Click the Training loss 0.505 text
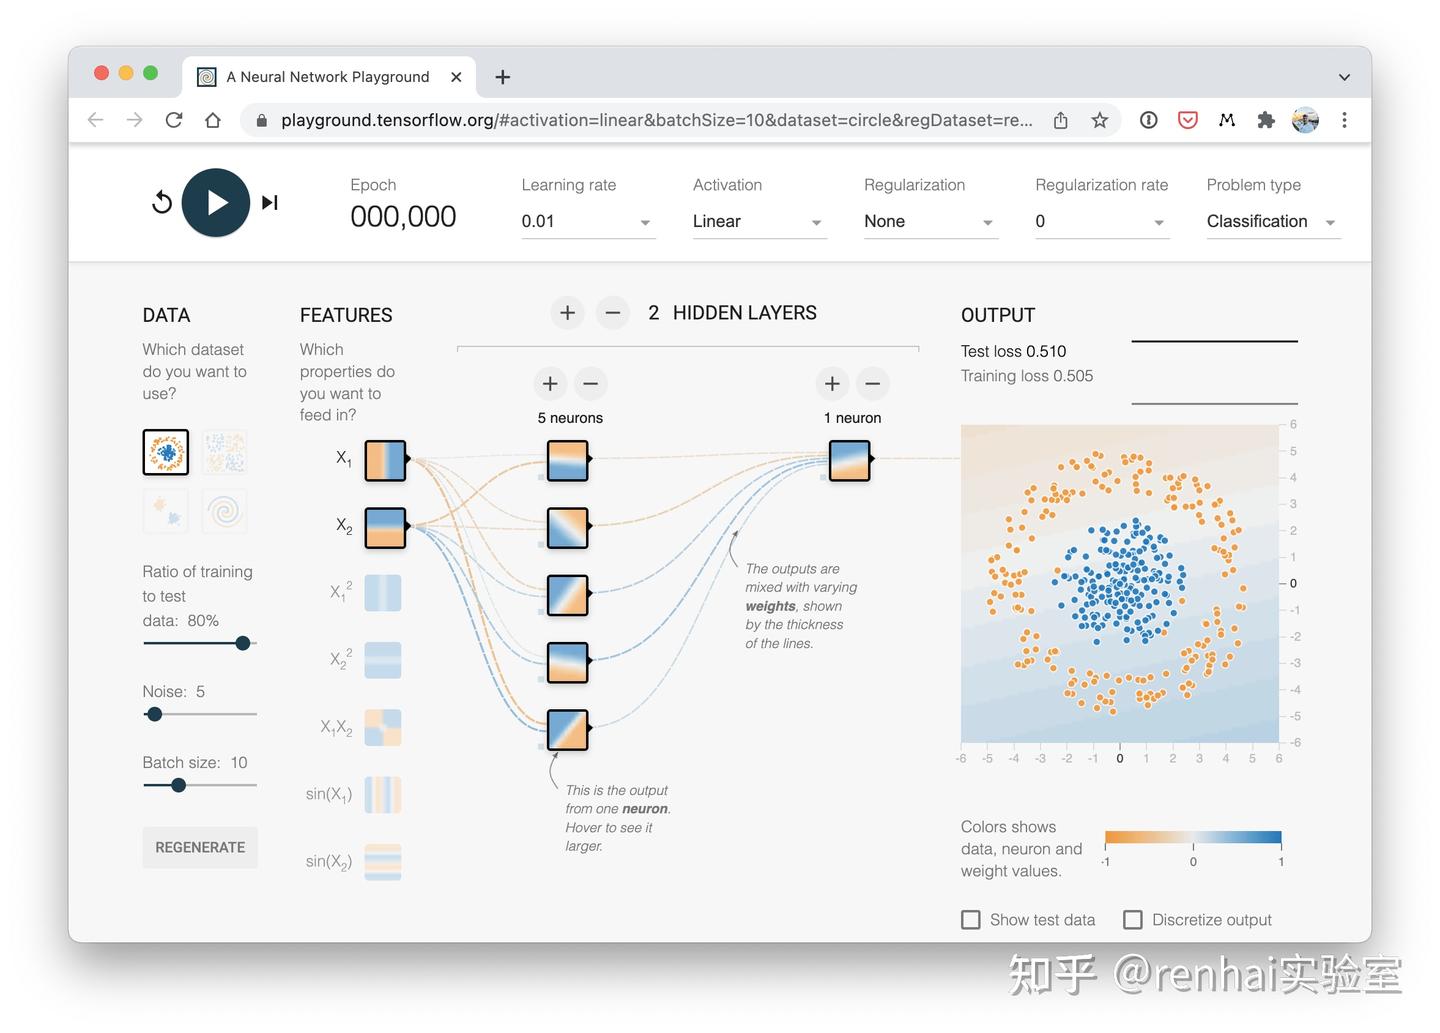 tap(1027, 376)
